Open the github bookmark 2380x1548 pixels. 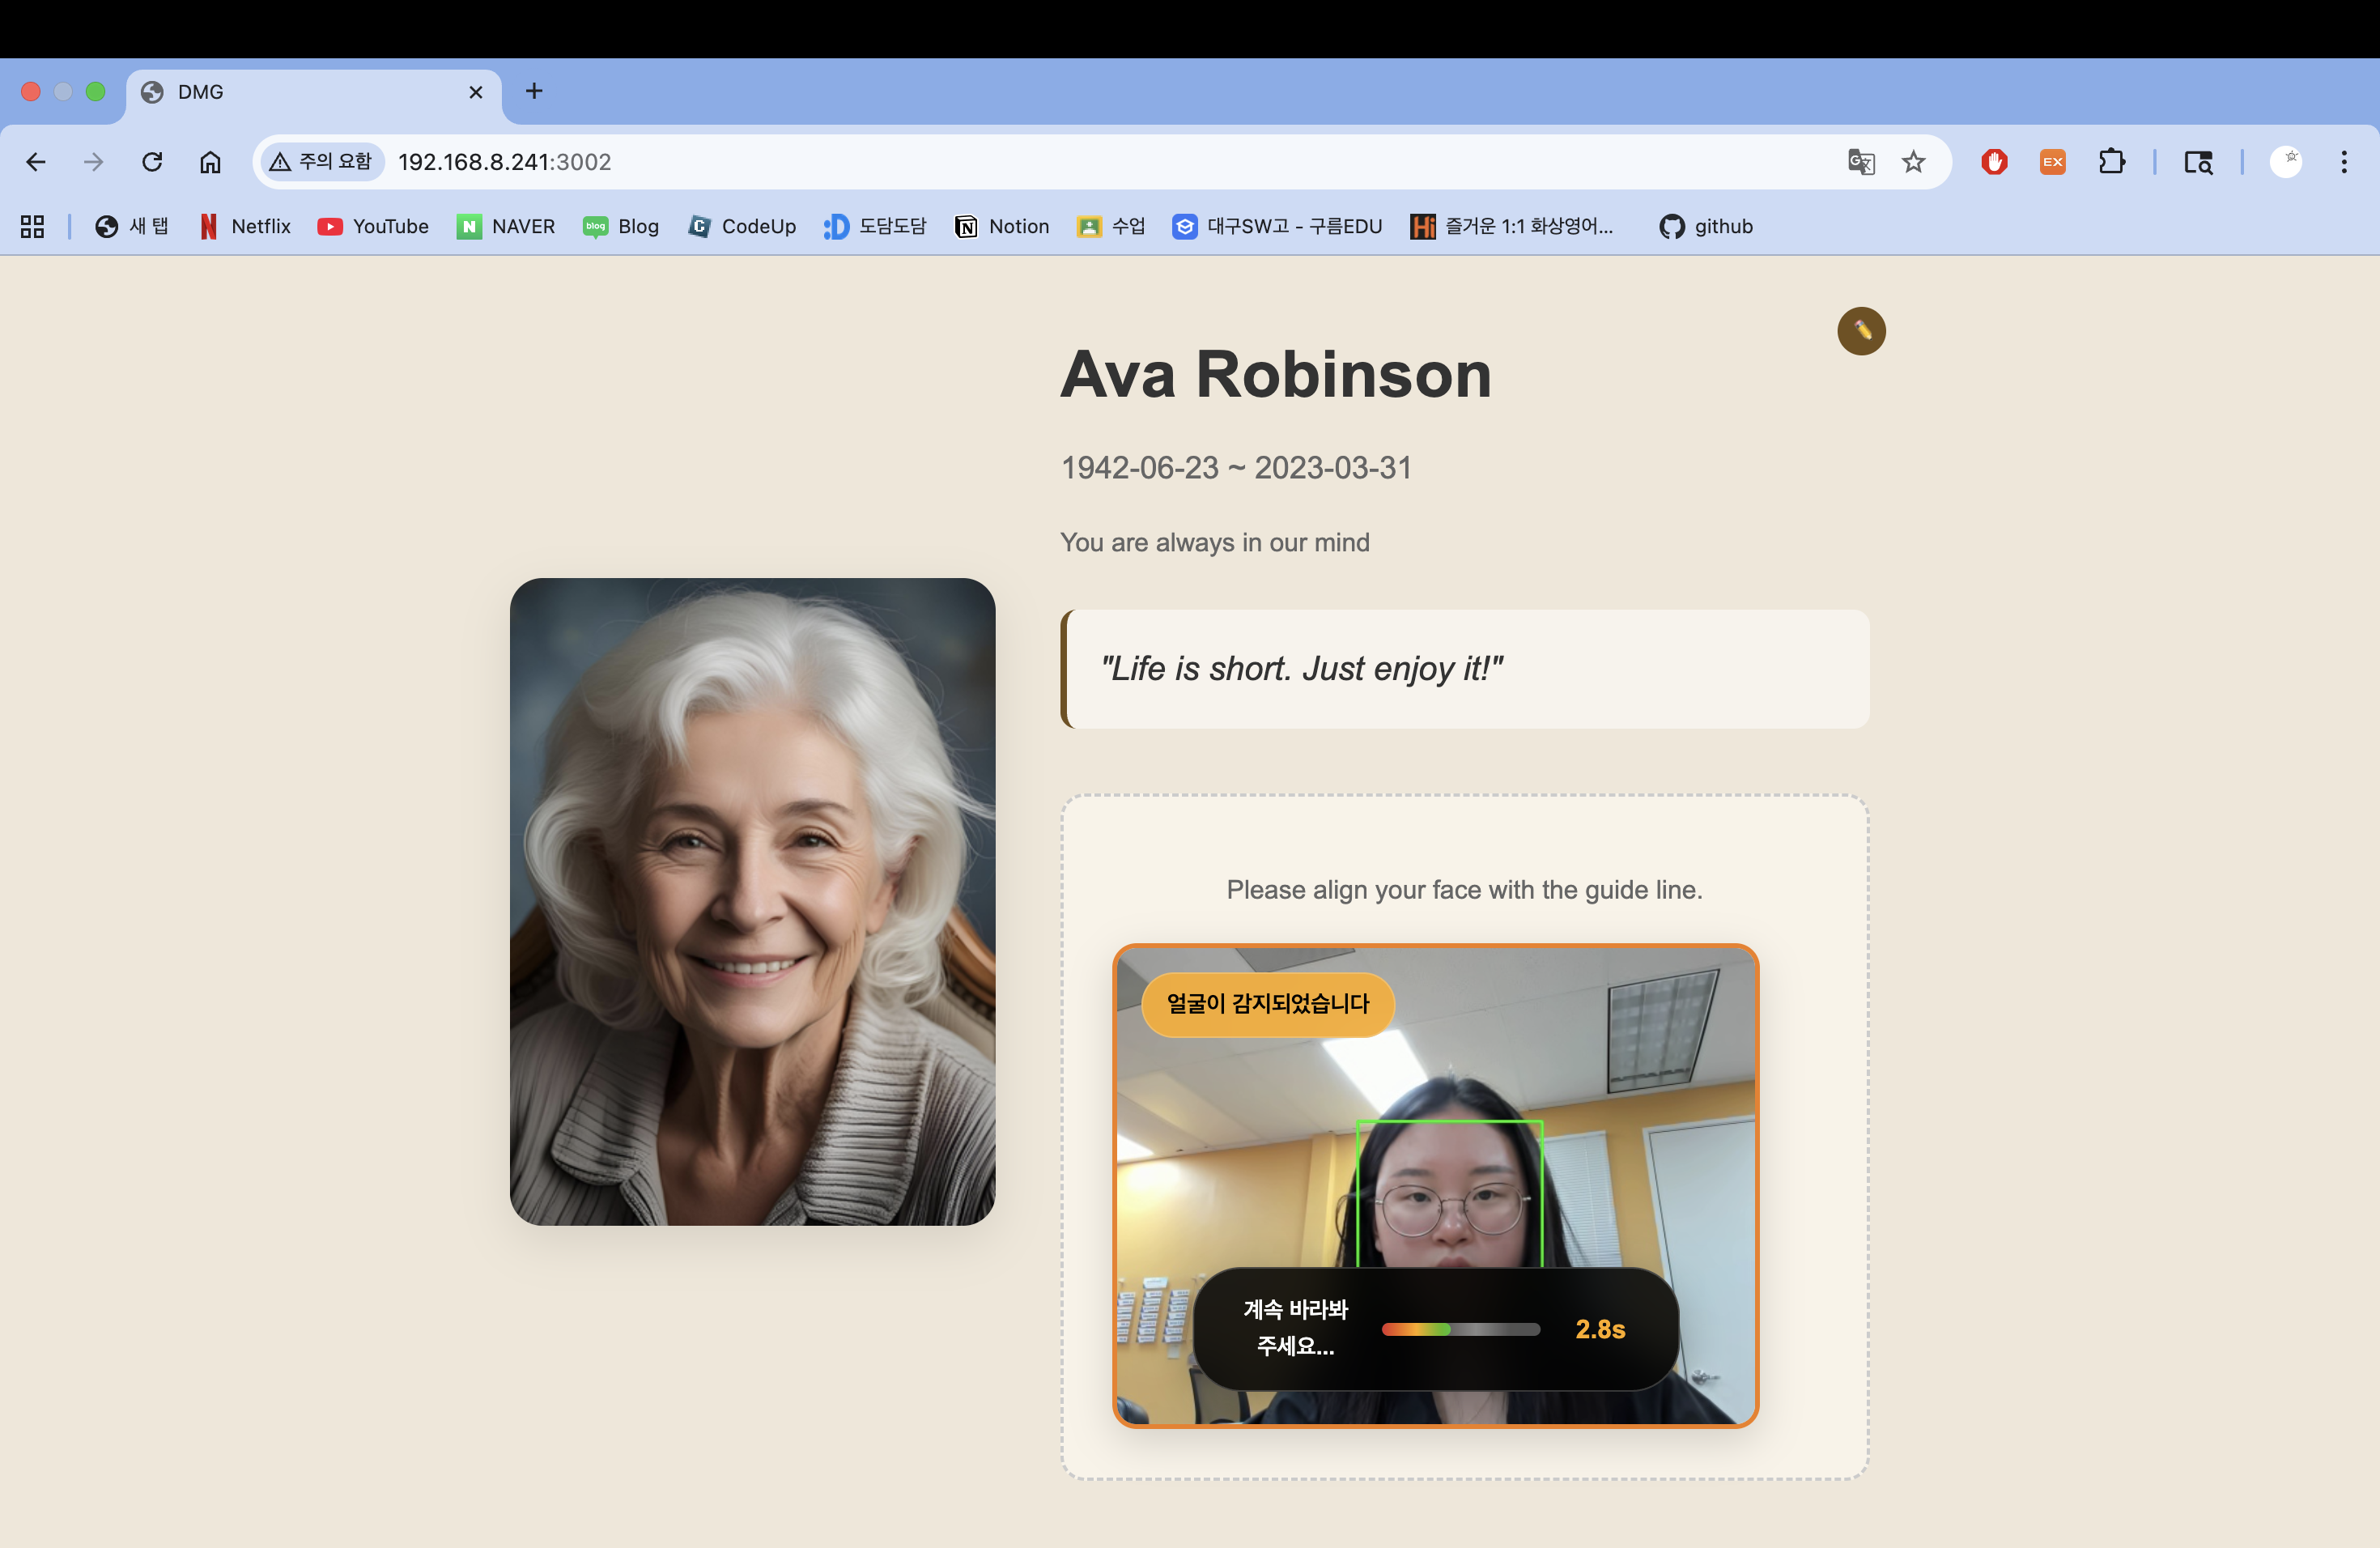(1706, 227)
